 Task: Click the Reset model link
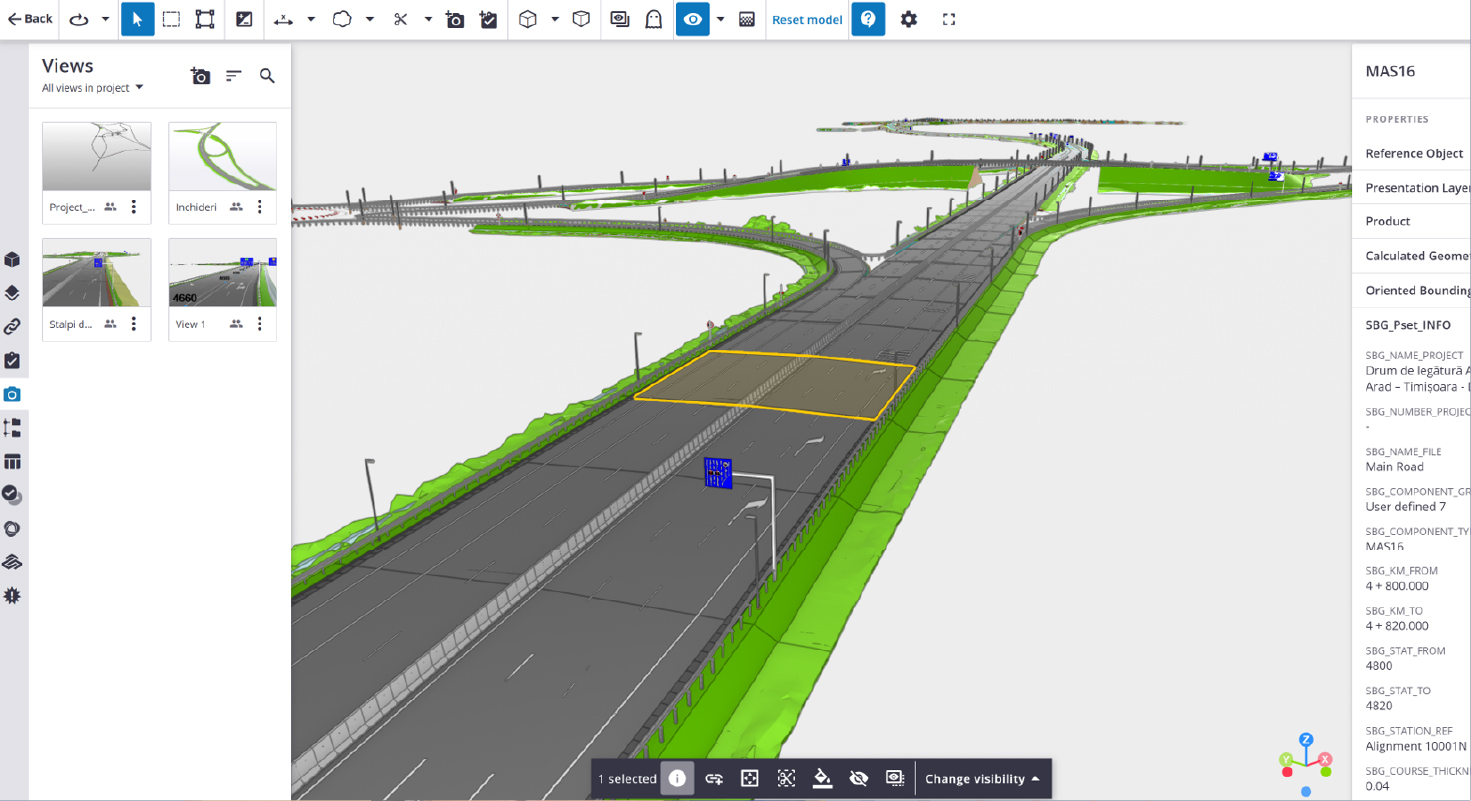pyautogui.click(x=807, y=20)
